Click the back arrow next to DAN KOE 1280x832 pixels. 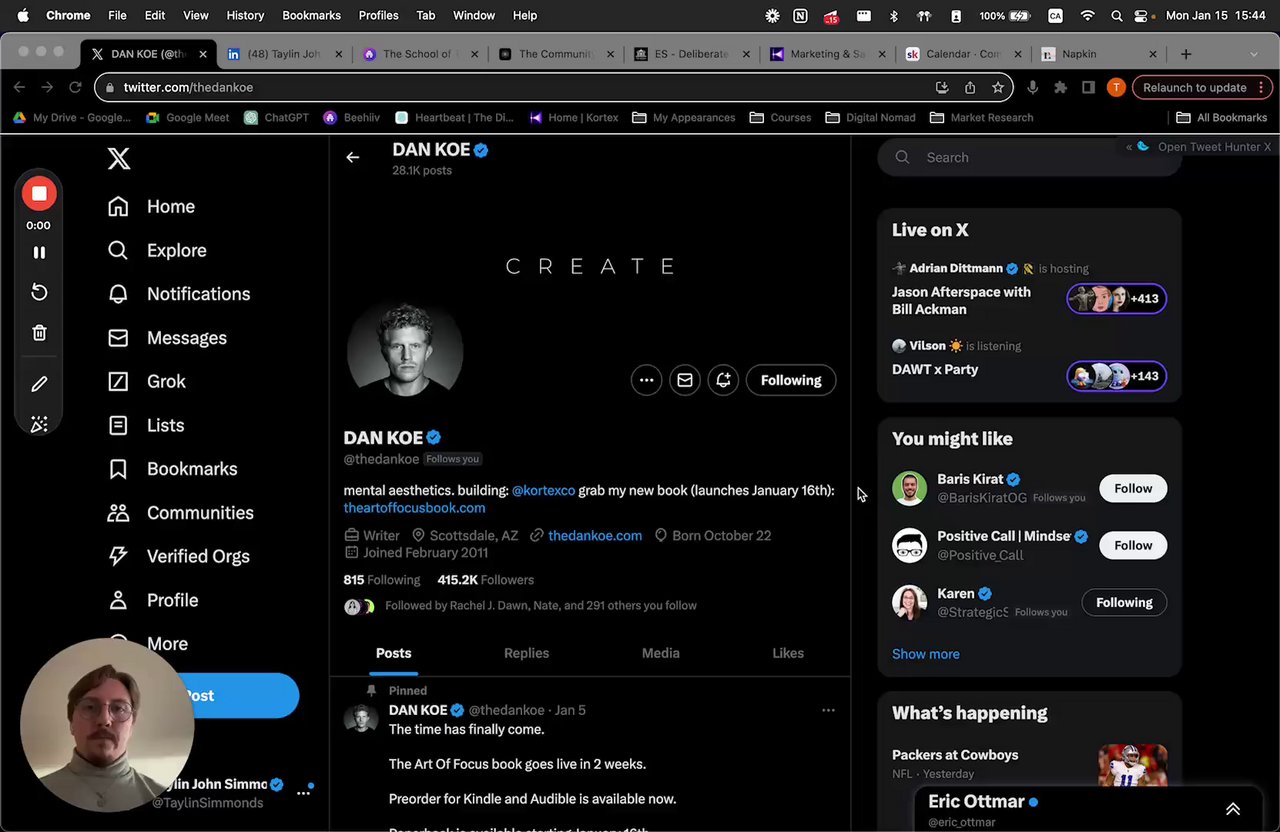[x=352, y=157]
